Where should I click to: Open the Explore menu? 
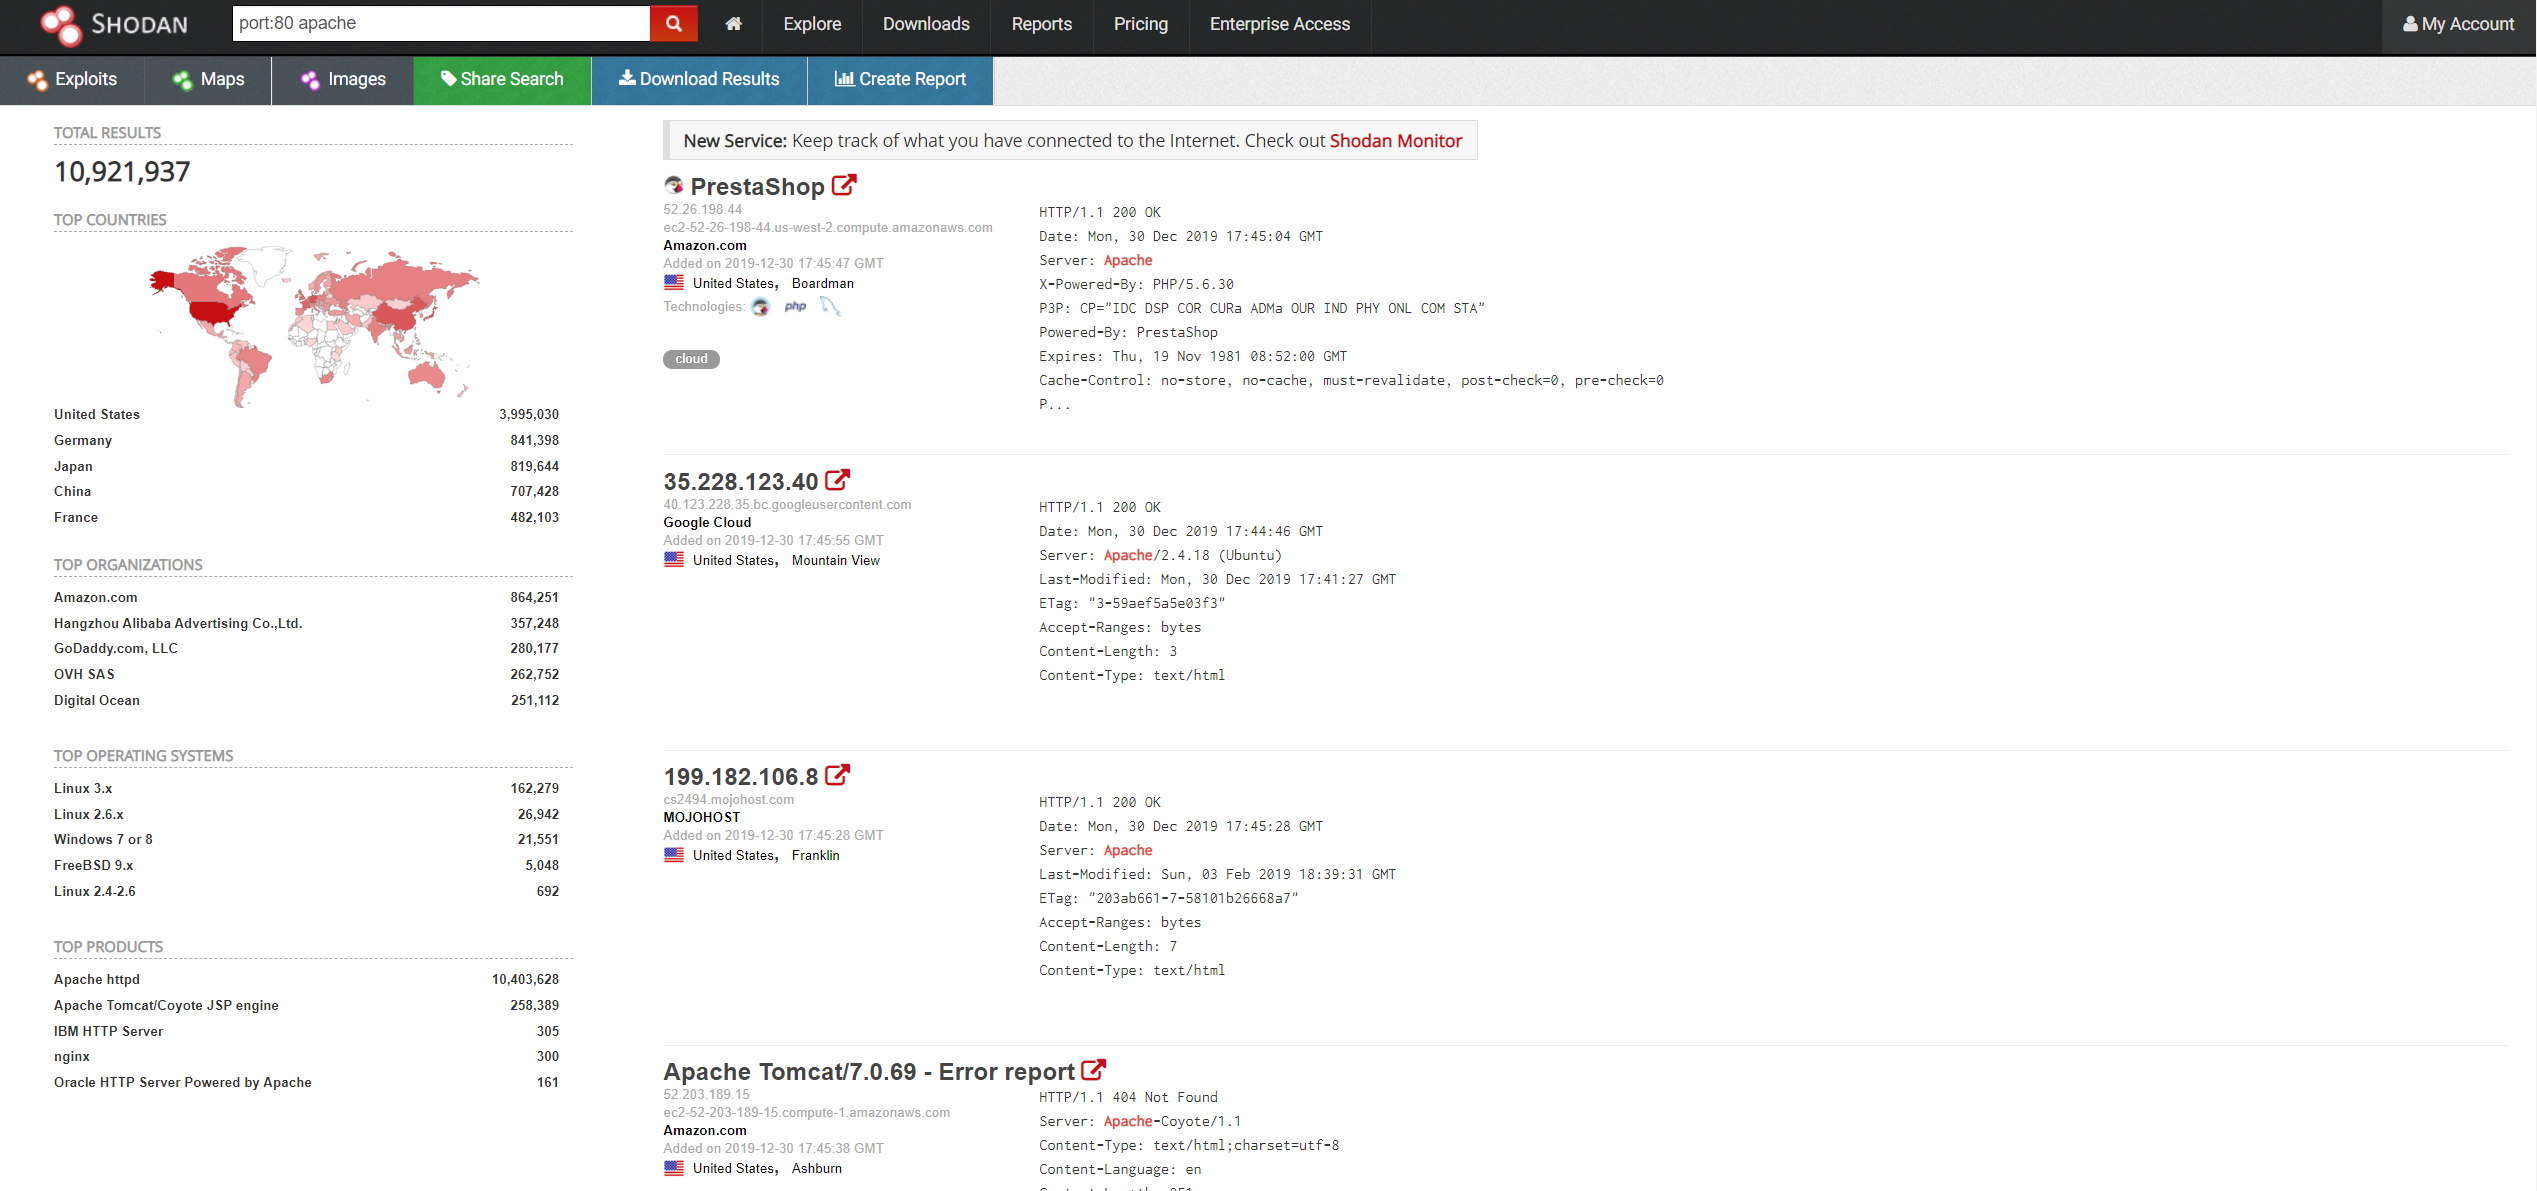pos(812,24)
